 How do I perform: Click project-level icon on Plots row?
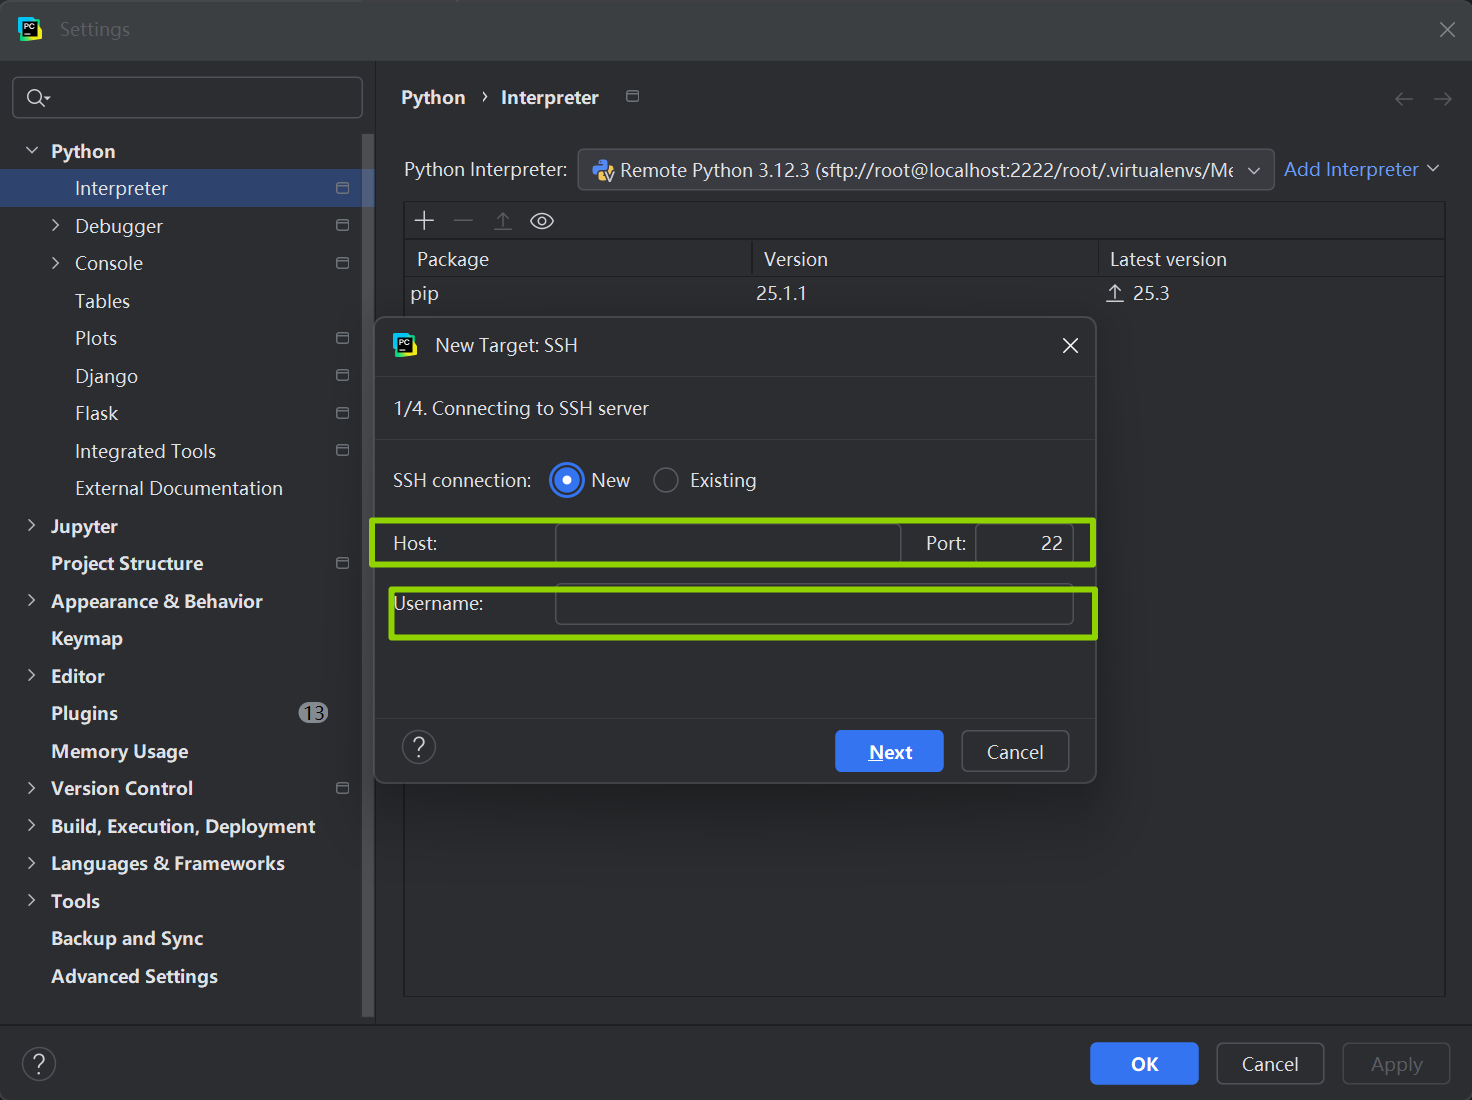[x=342, y=338]
